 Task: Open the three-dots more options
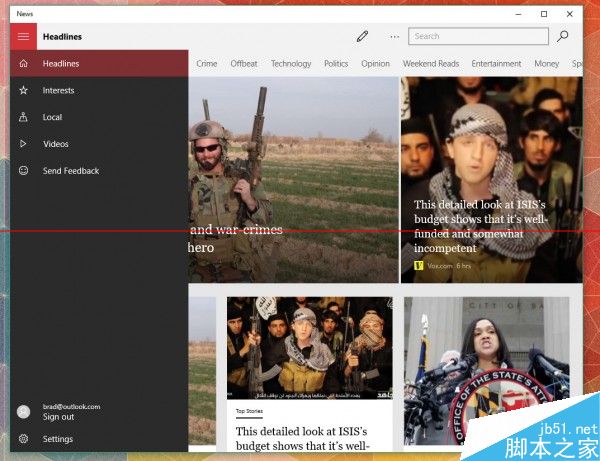[x=395, y=37]
